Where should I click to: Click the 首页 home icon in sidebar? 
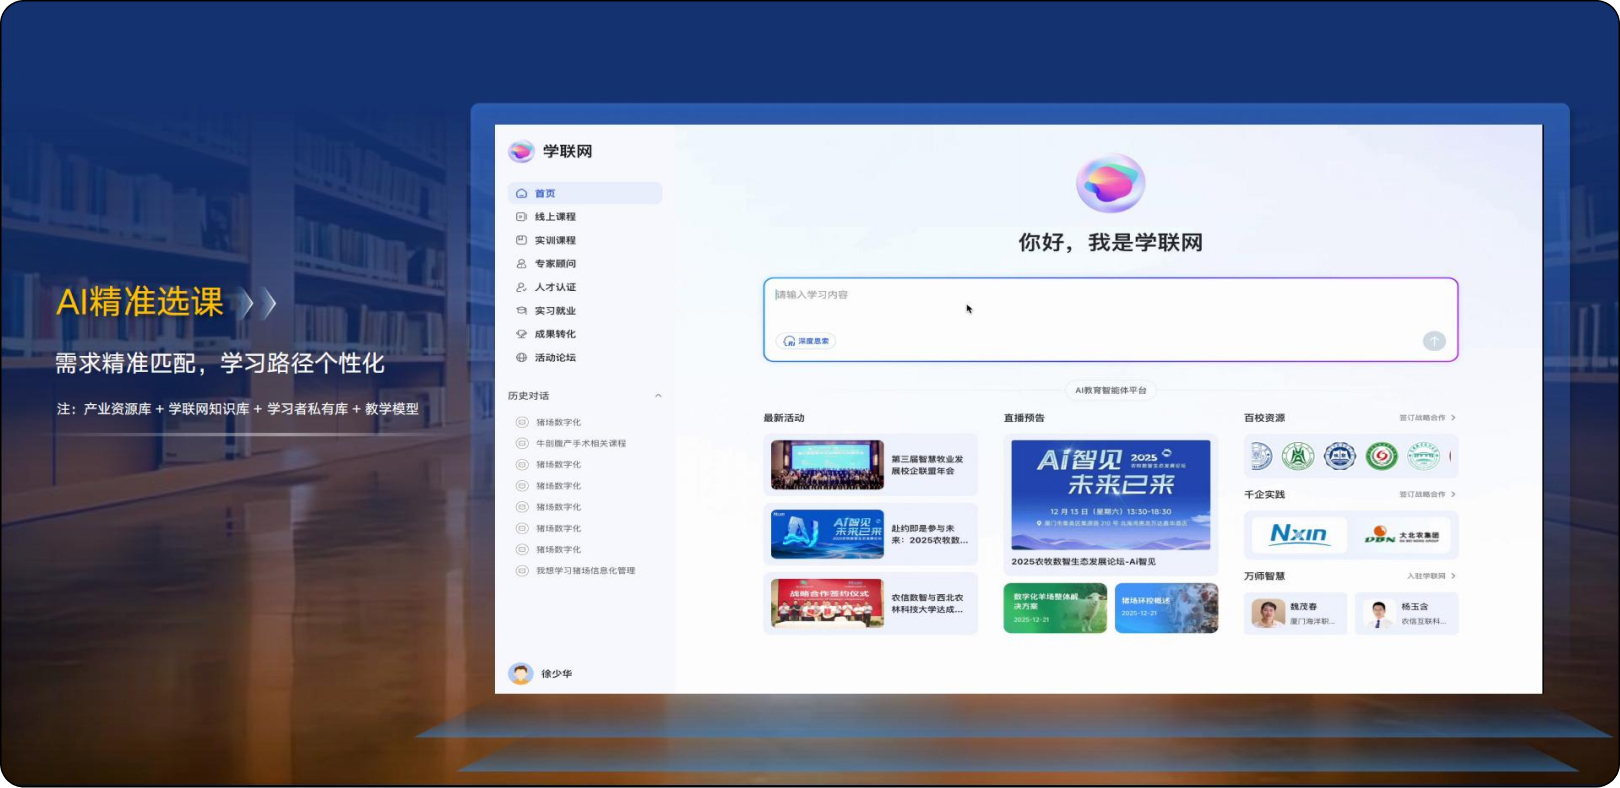521,194
